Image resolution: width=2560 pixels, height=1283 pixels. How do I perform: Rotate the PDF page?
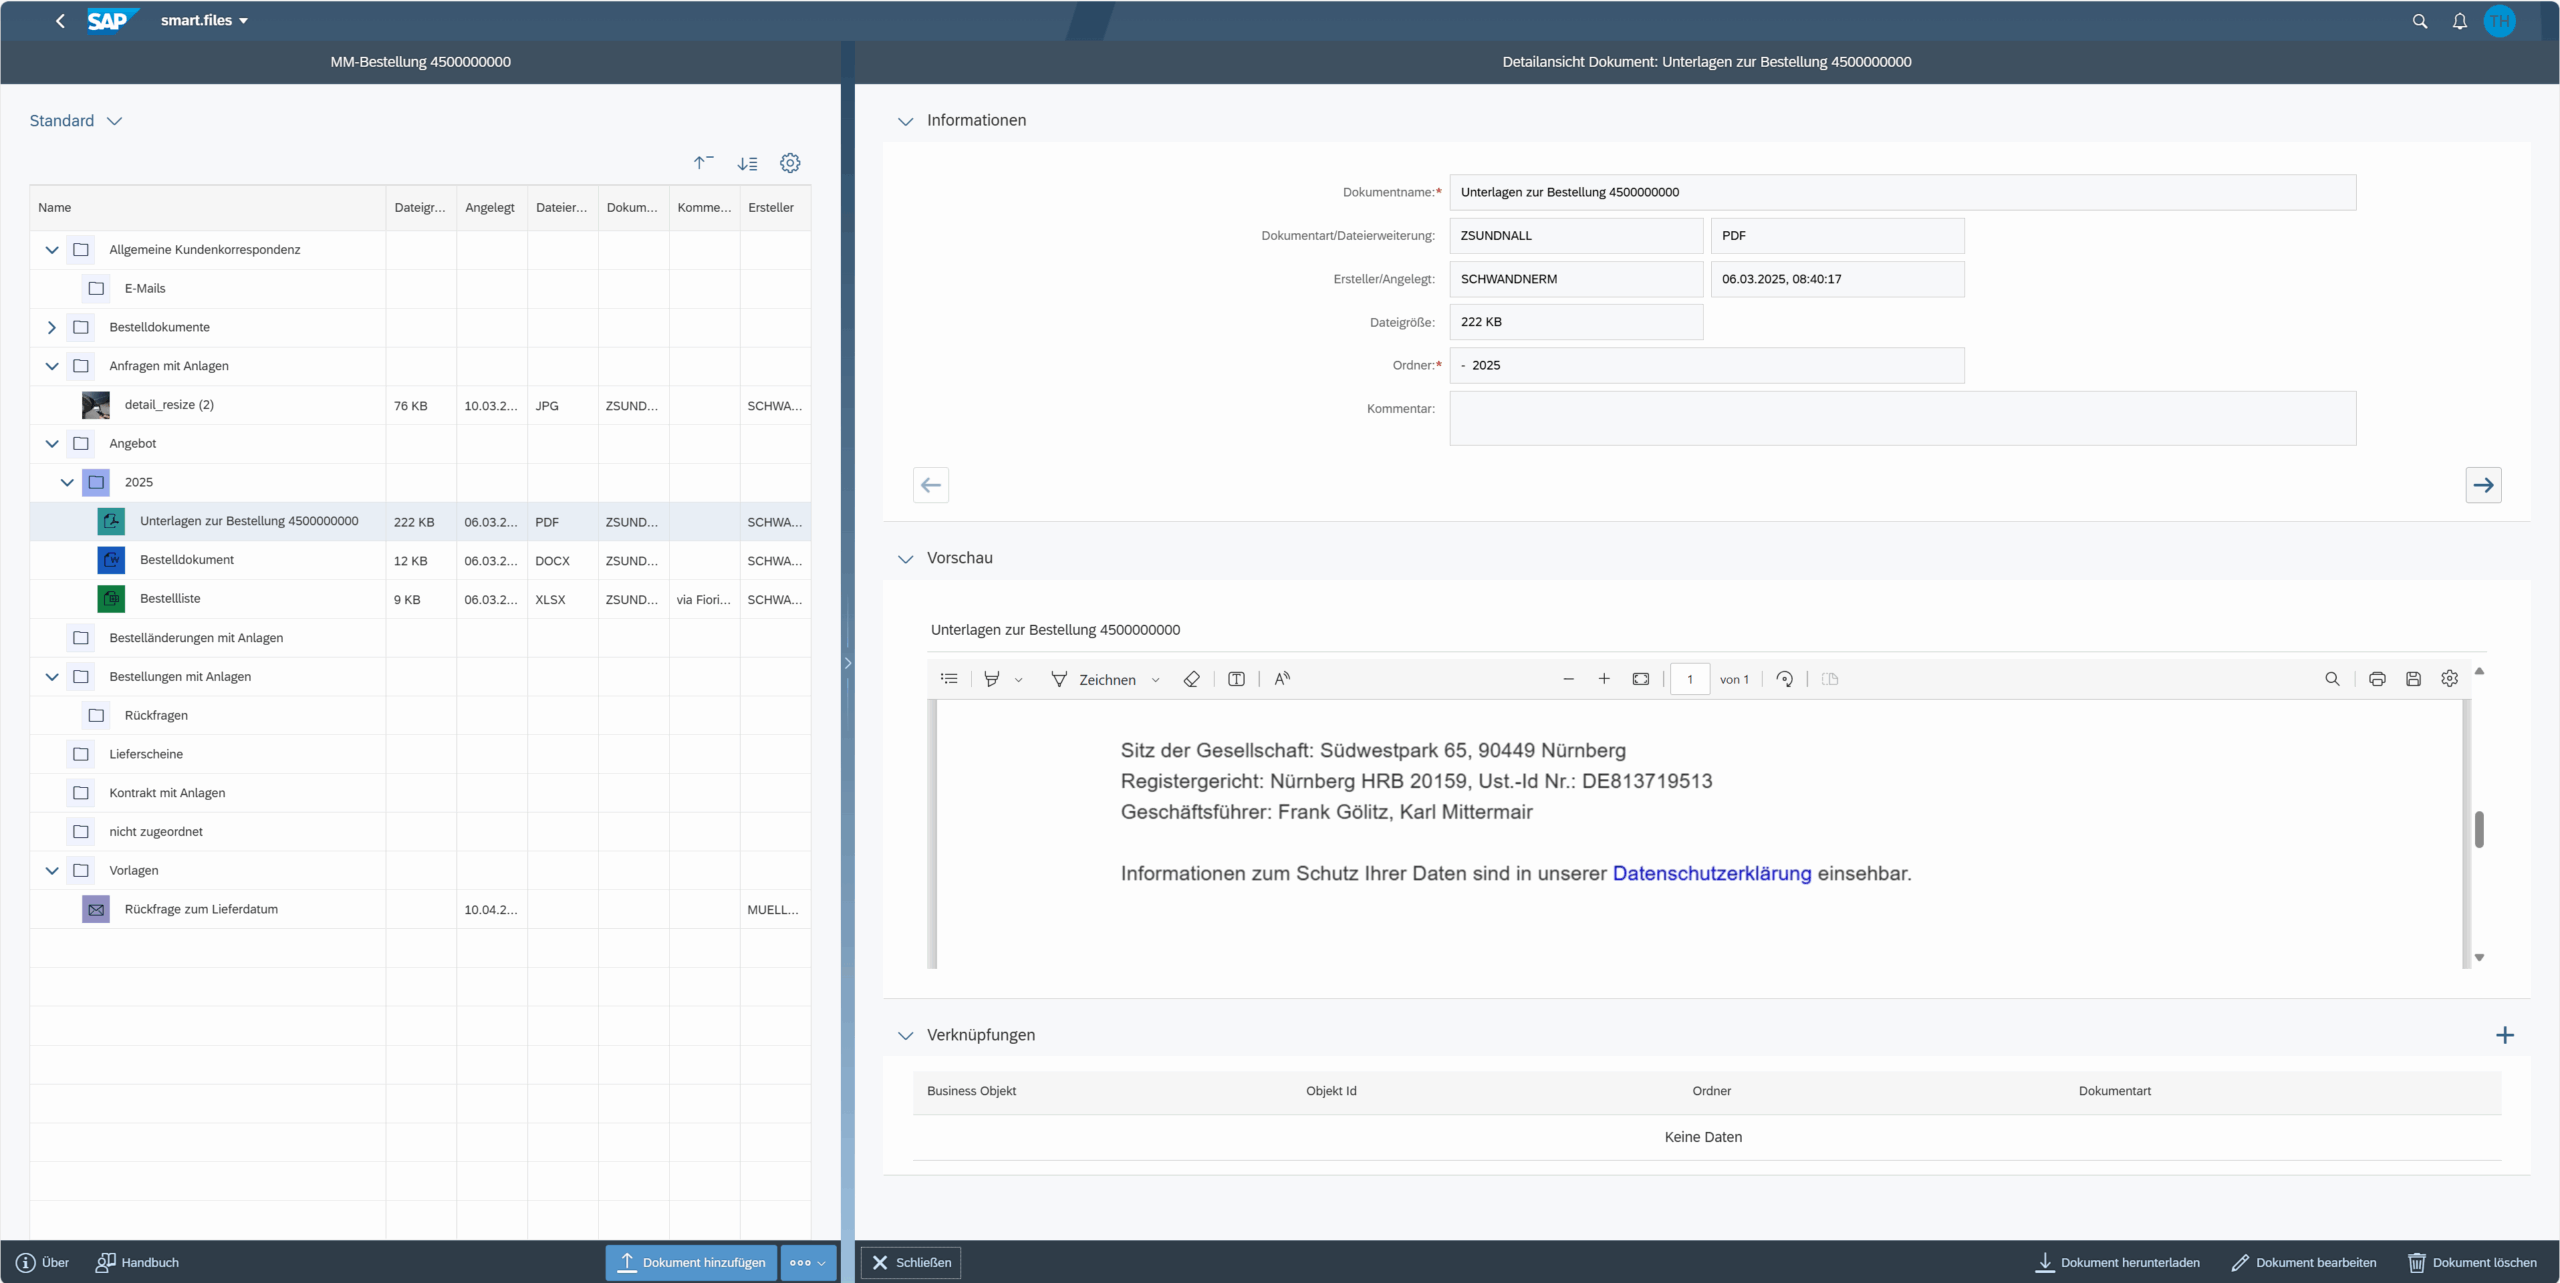click(x=1784, y=679)
